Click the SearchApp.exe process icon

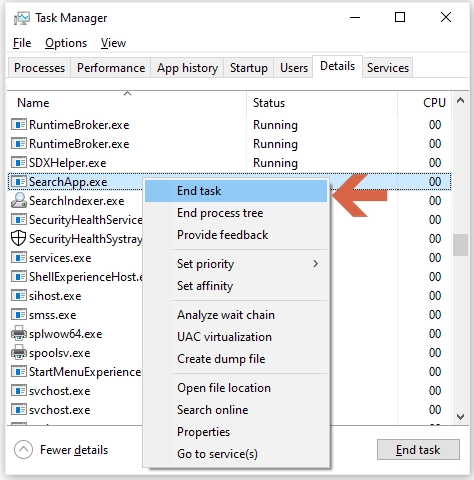pos(19,182)
